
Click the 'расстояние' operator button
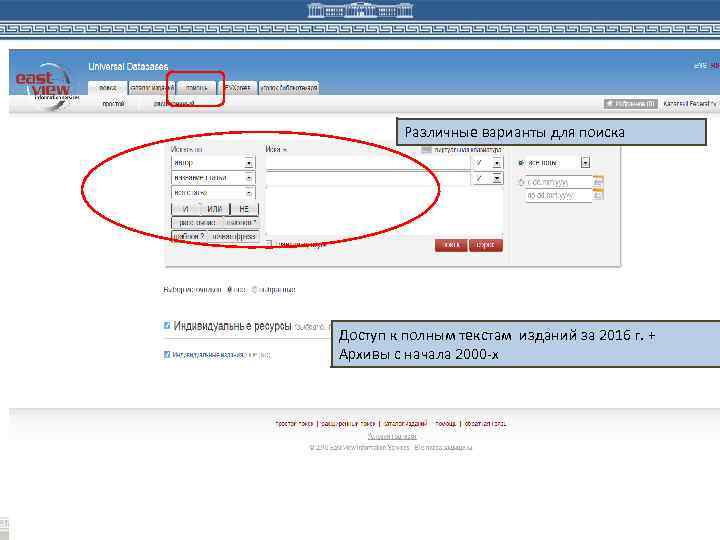[197, 223]
